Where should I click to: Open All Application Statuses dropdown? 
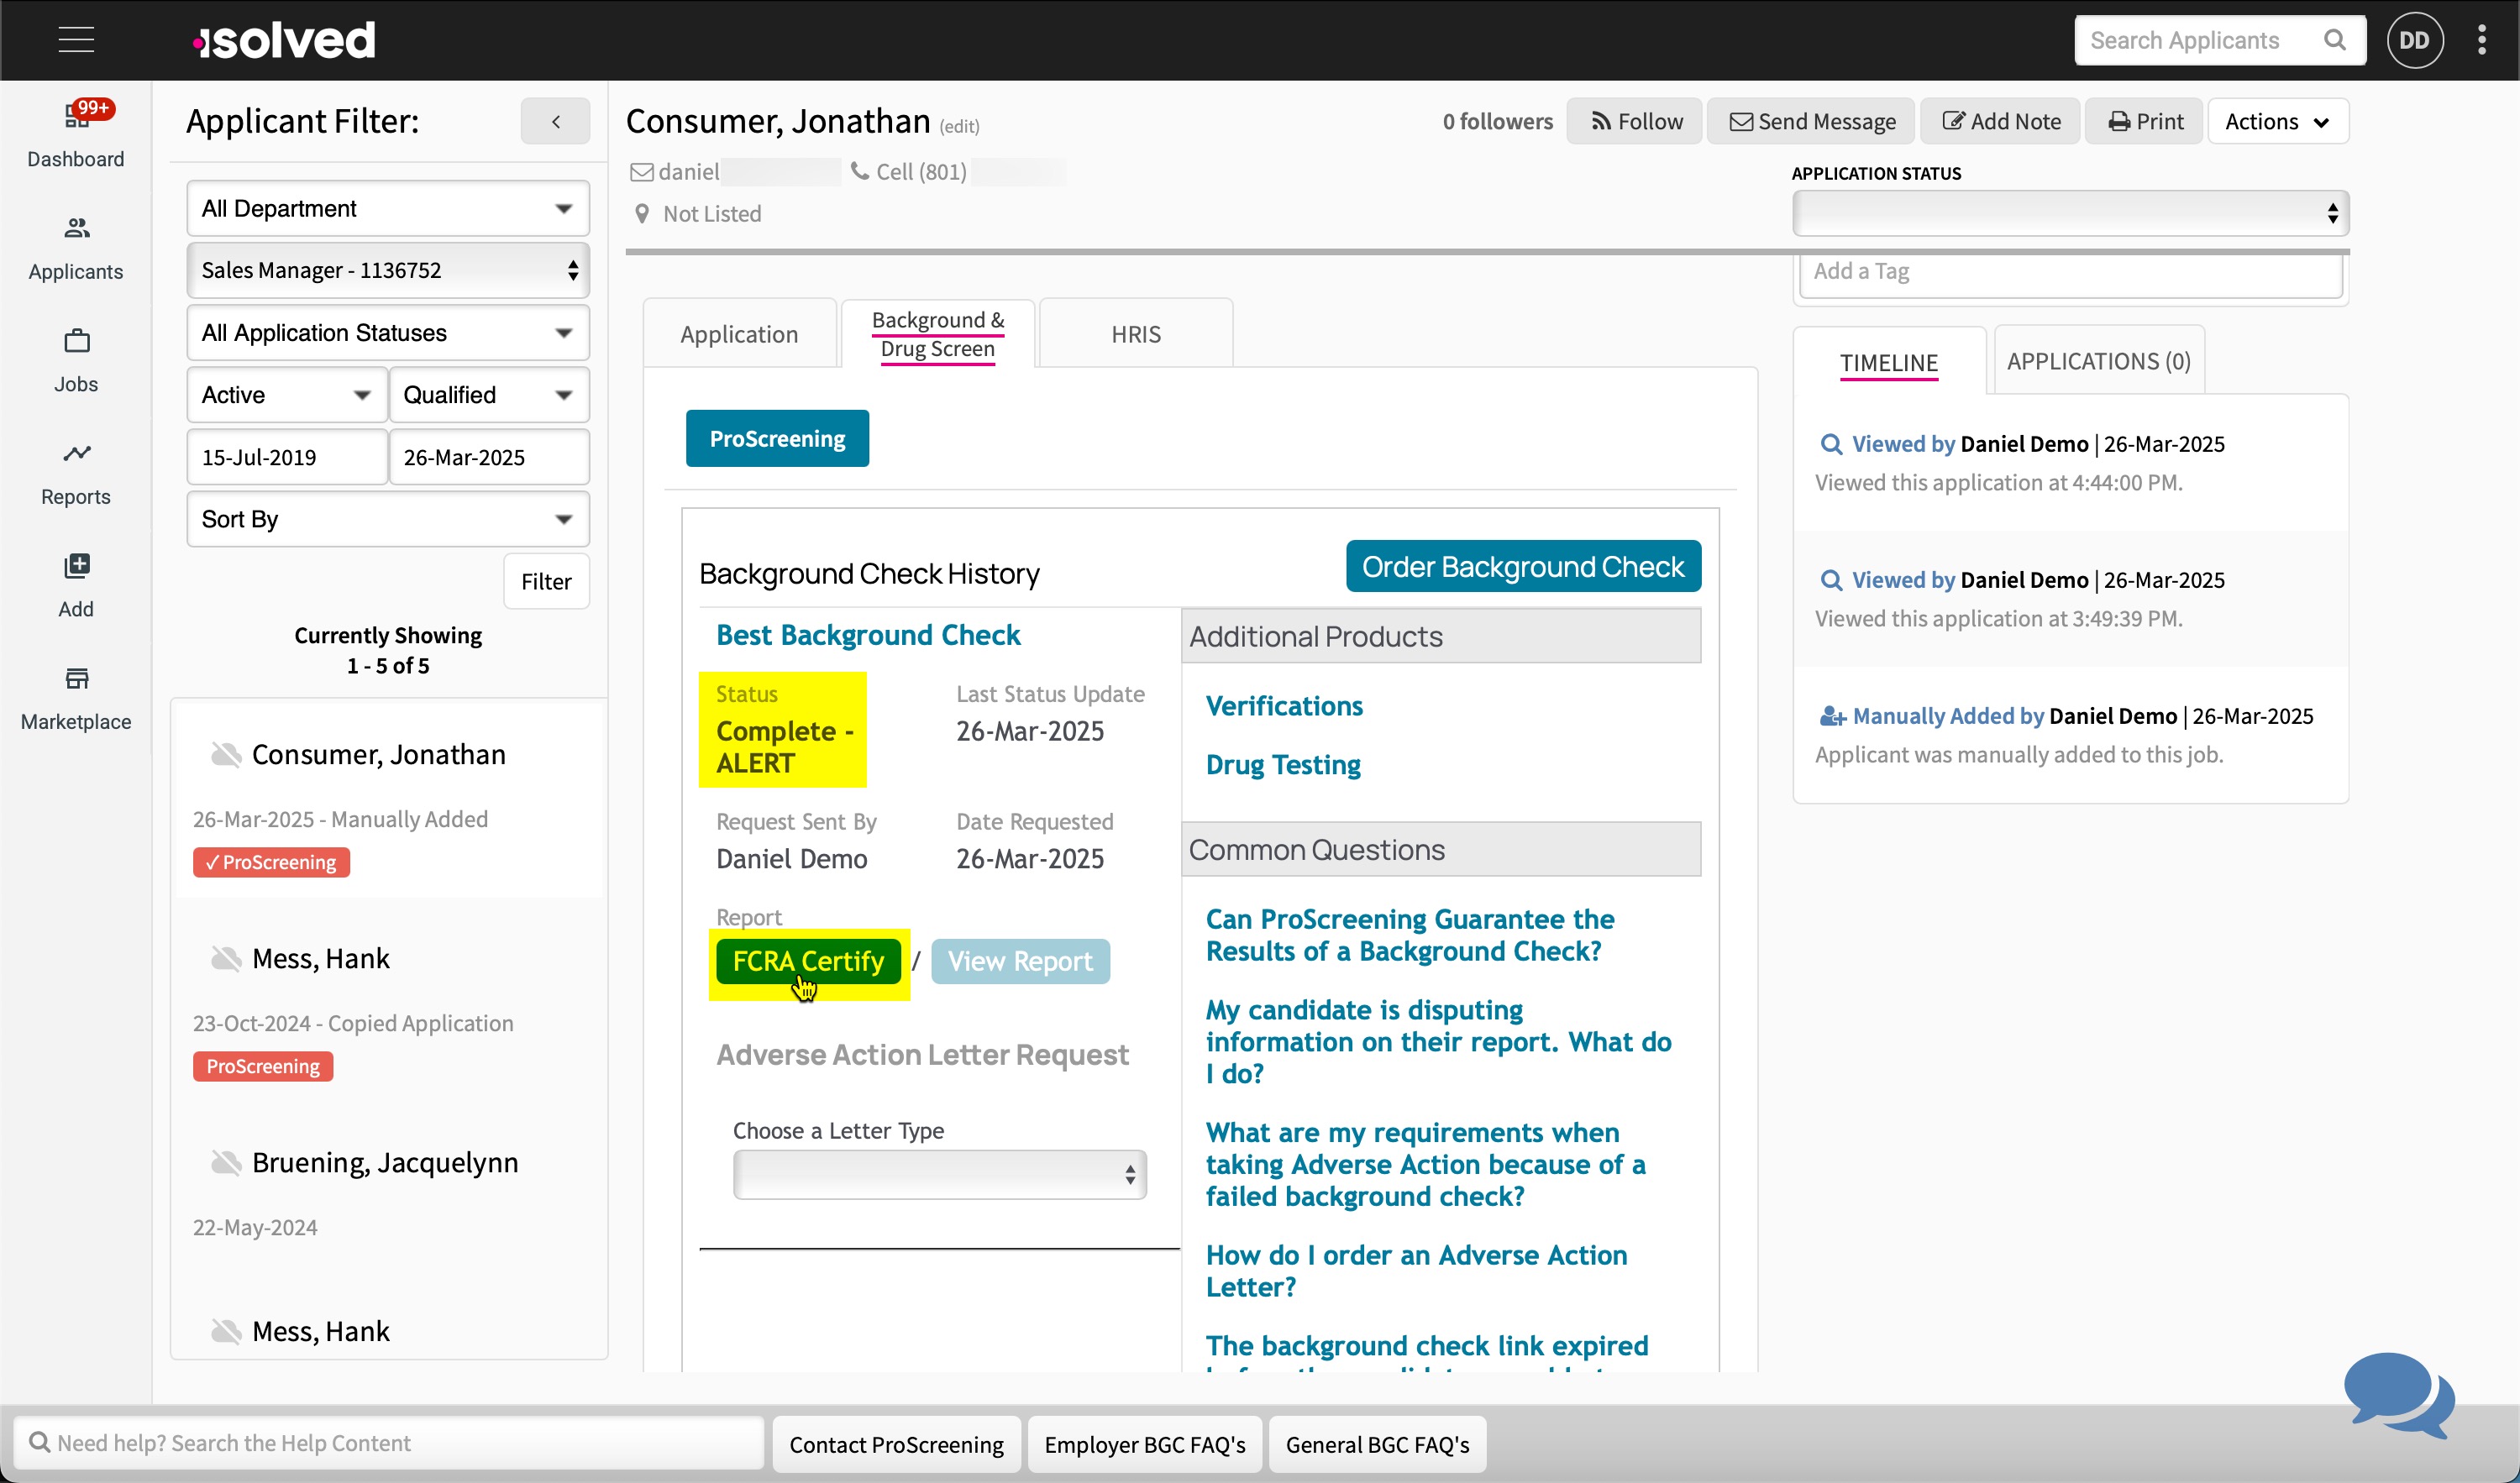coord(387,332)
